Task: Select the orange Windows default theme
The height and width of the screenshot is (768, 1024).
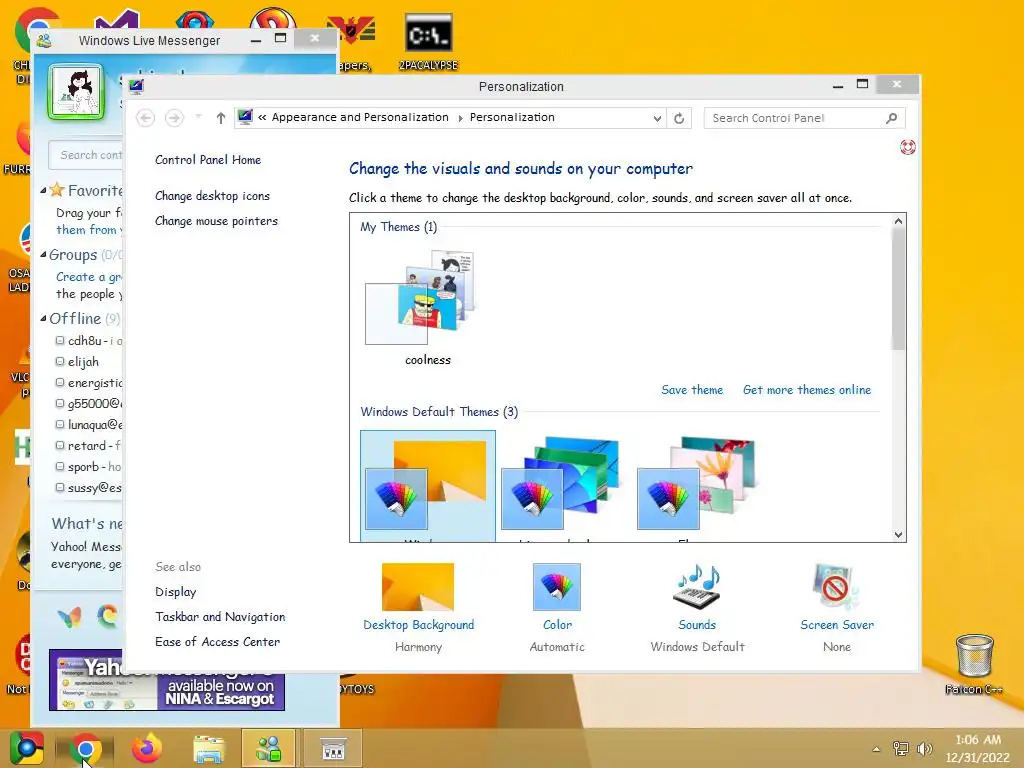Action: (428, 486)
